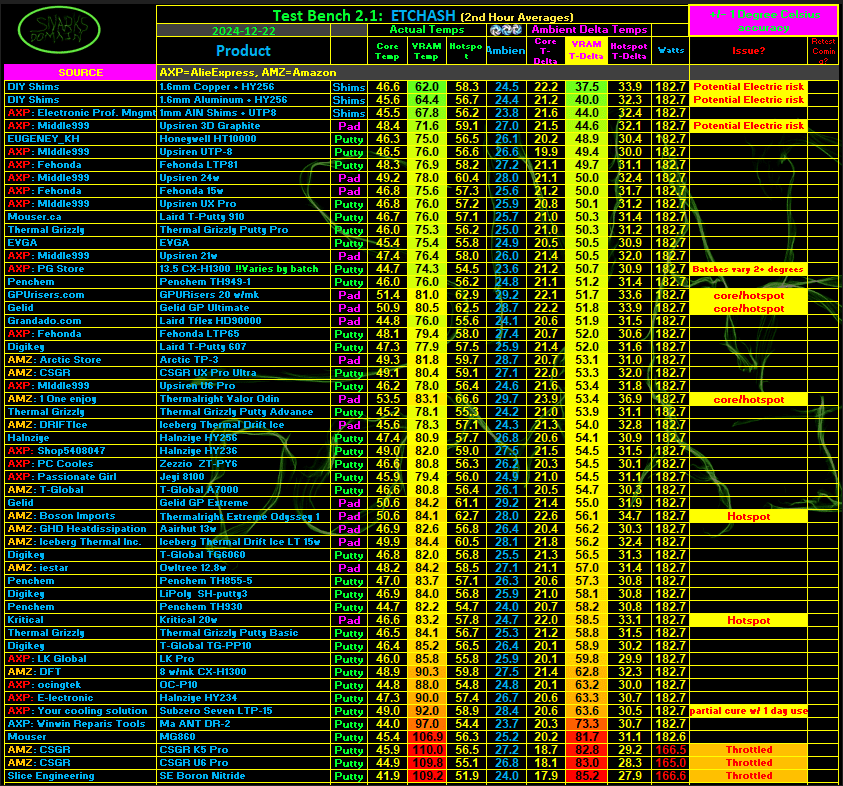Select the Subzero Seven LTP-15 product cell
This screenshot has width=843, height=786.
244,711
